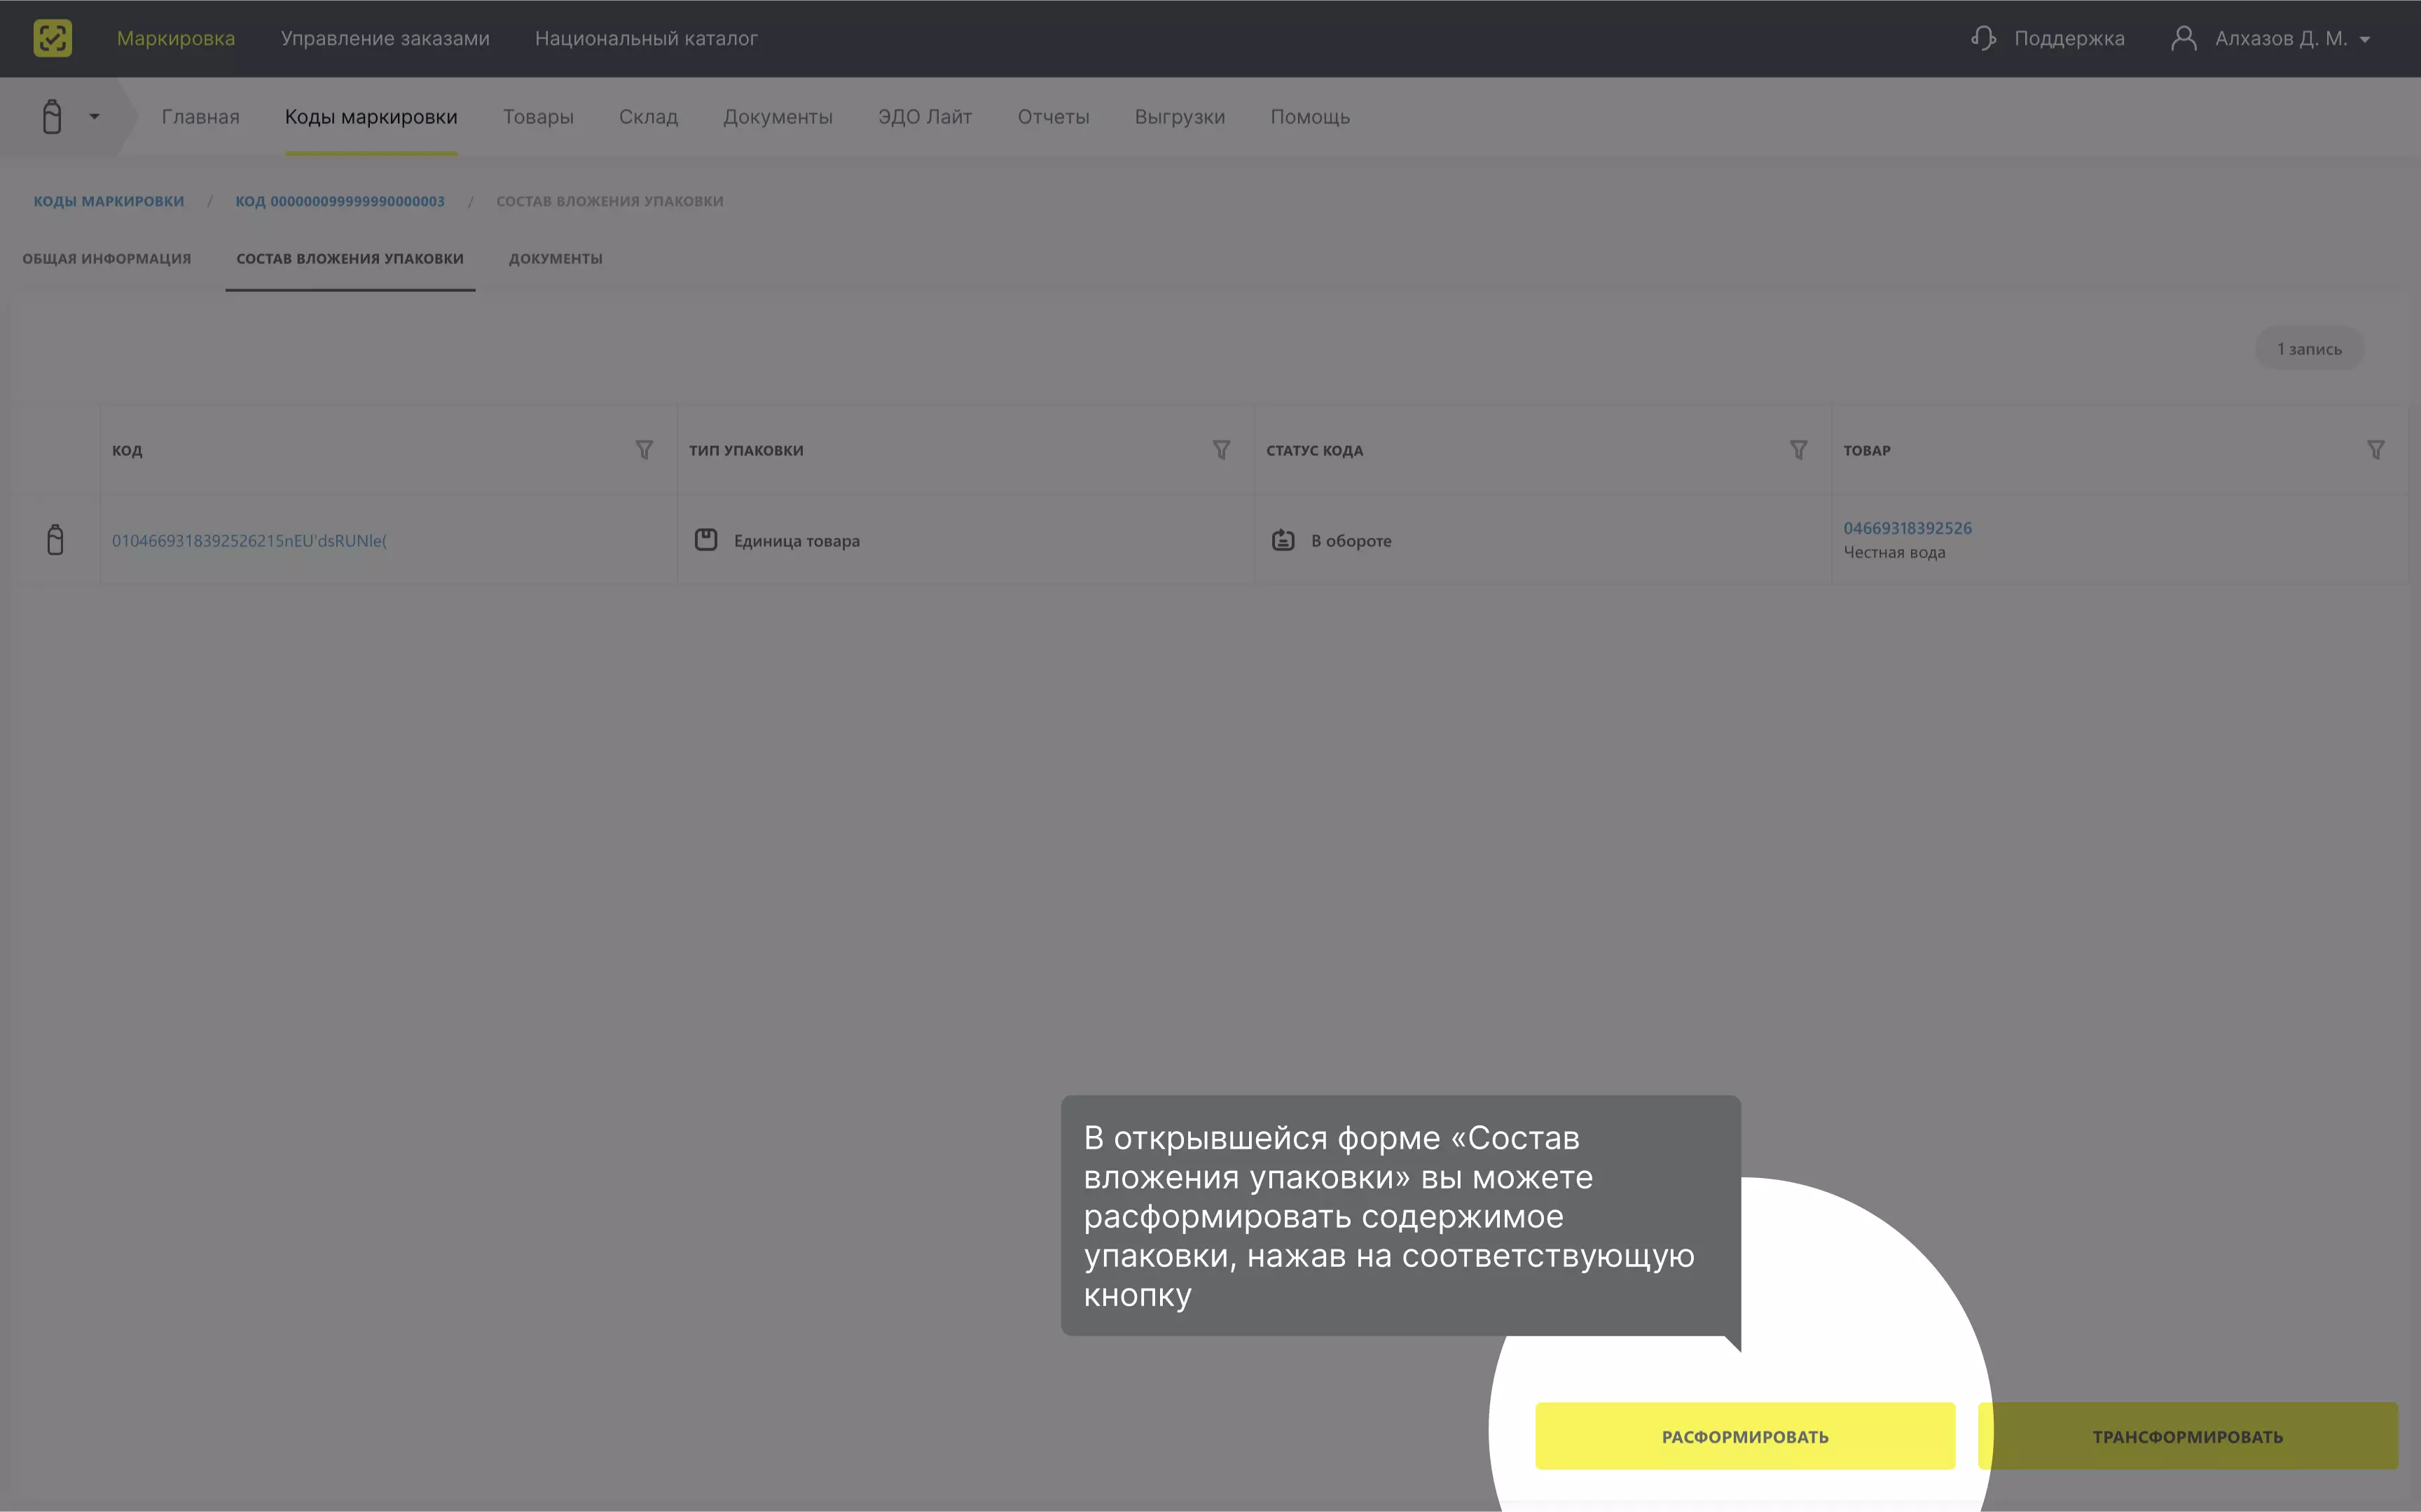
Task: Open code link 0104669318392526215nEU'dsRUNle(
Action: click(x=249, y=541)
